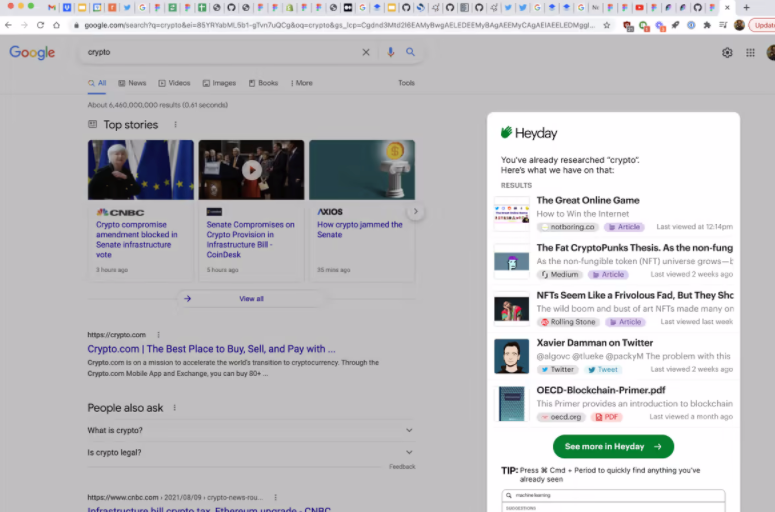Open Xavier Damman on Twitter result

(x=595, y=342)
